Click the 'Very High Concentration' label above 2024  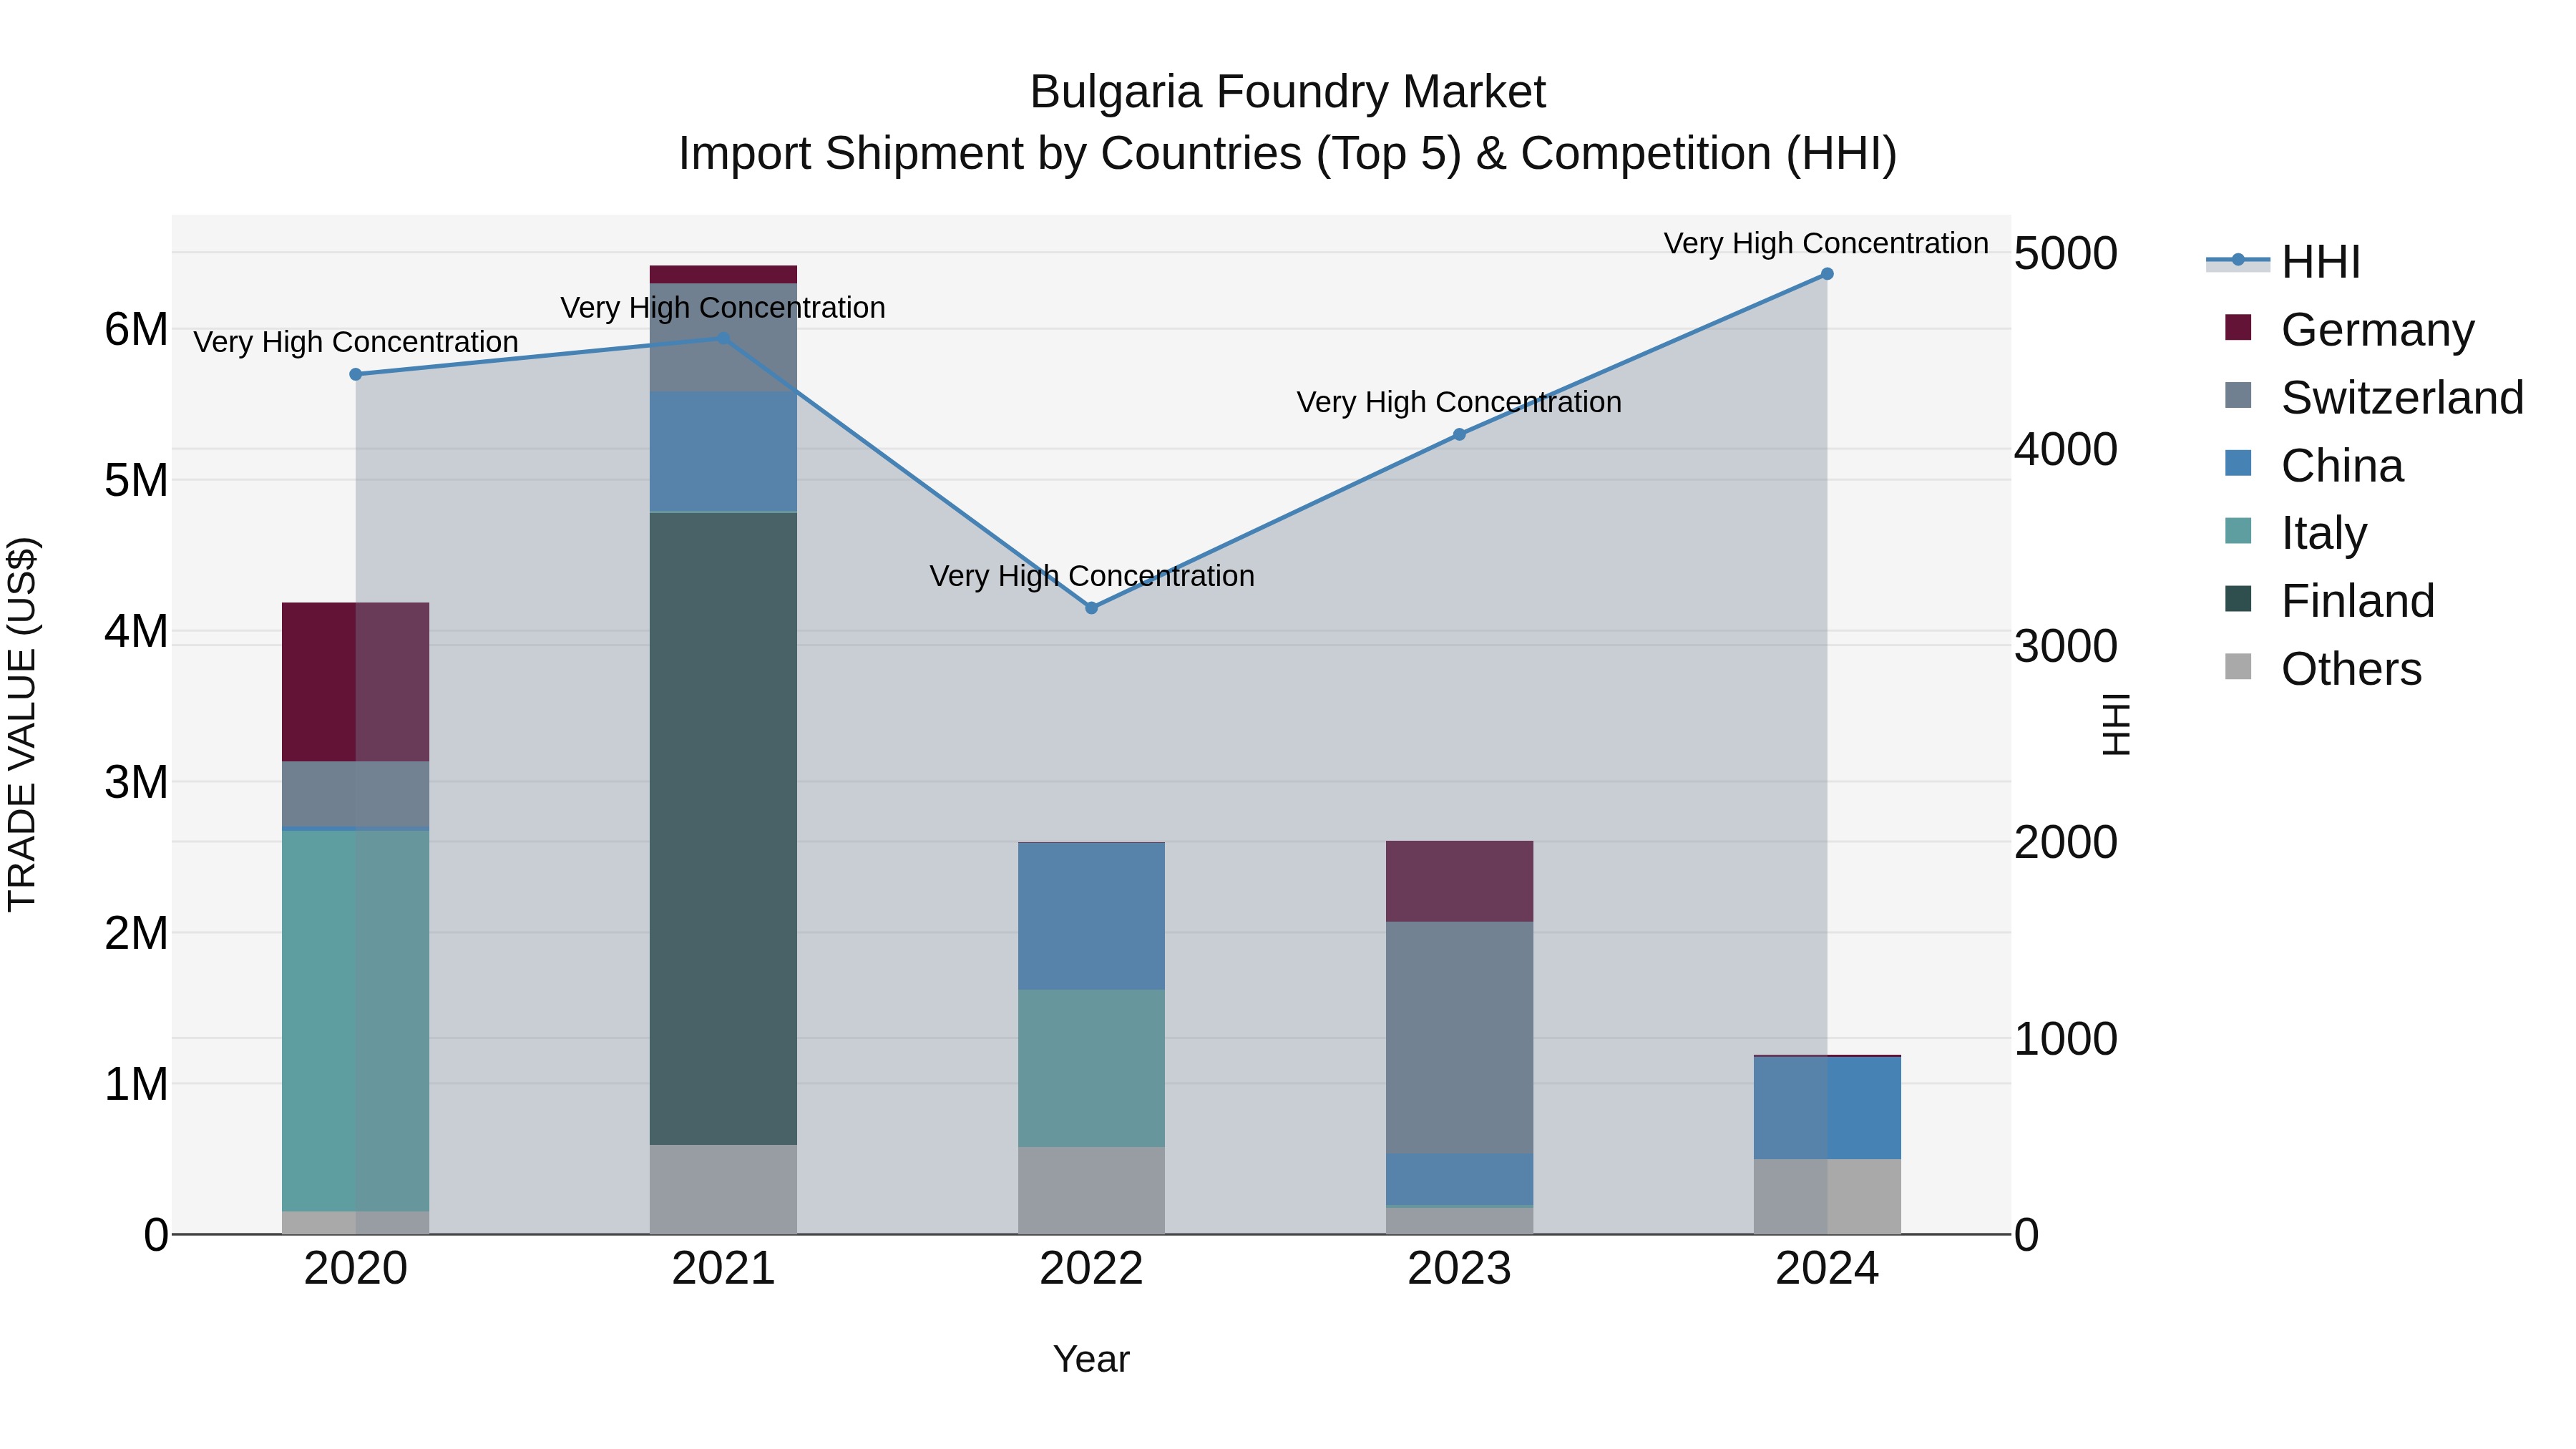tap(1826, 243)
